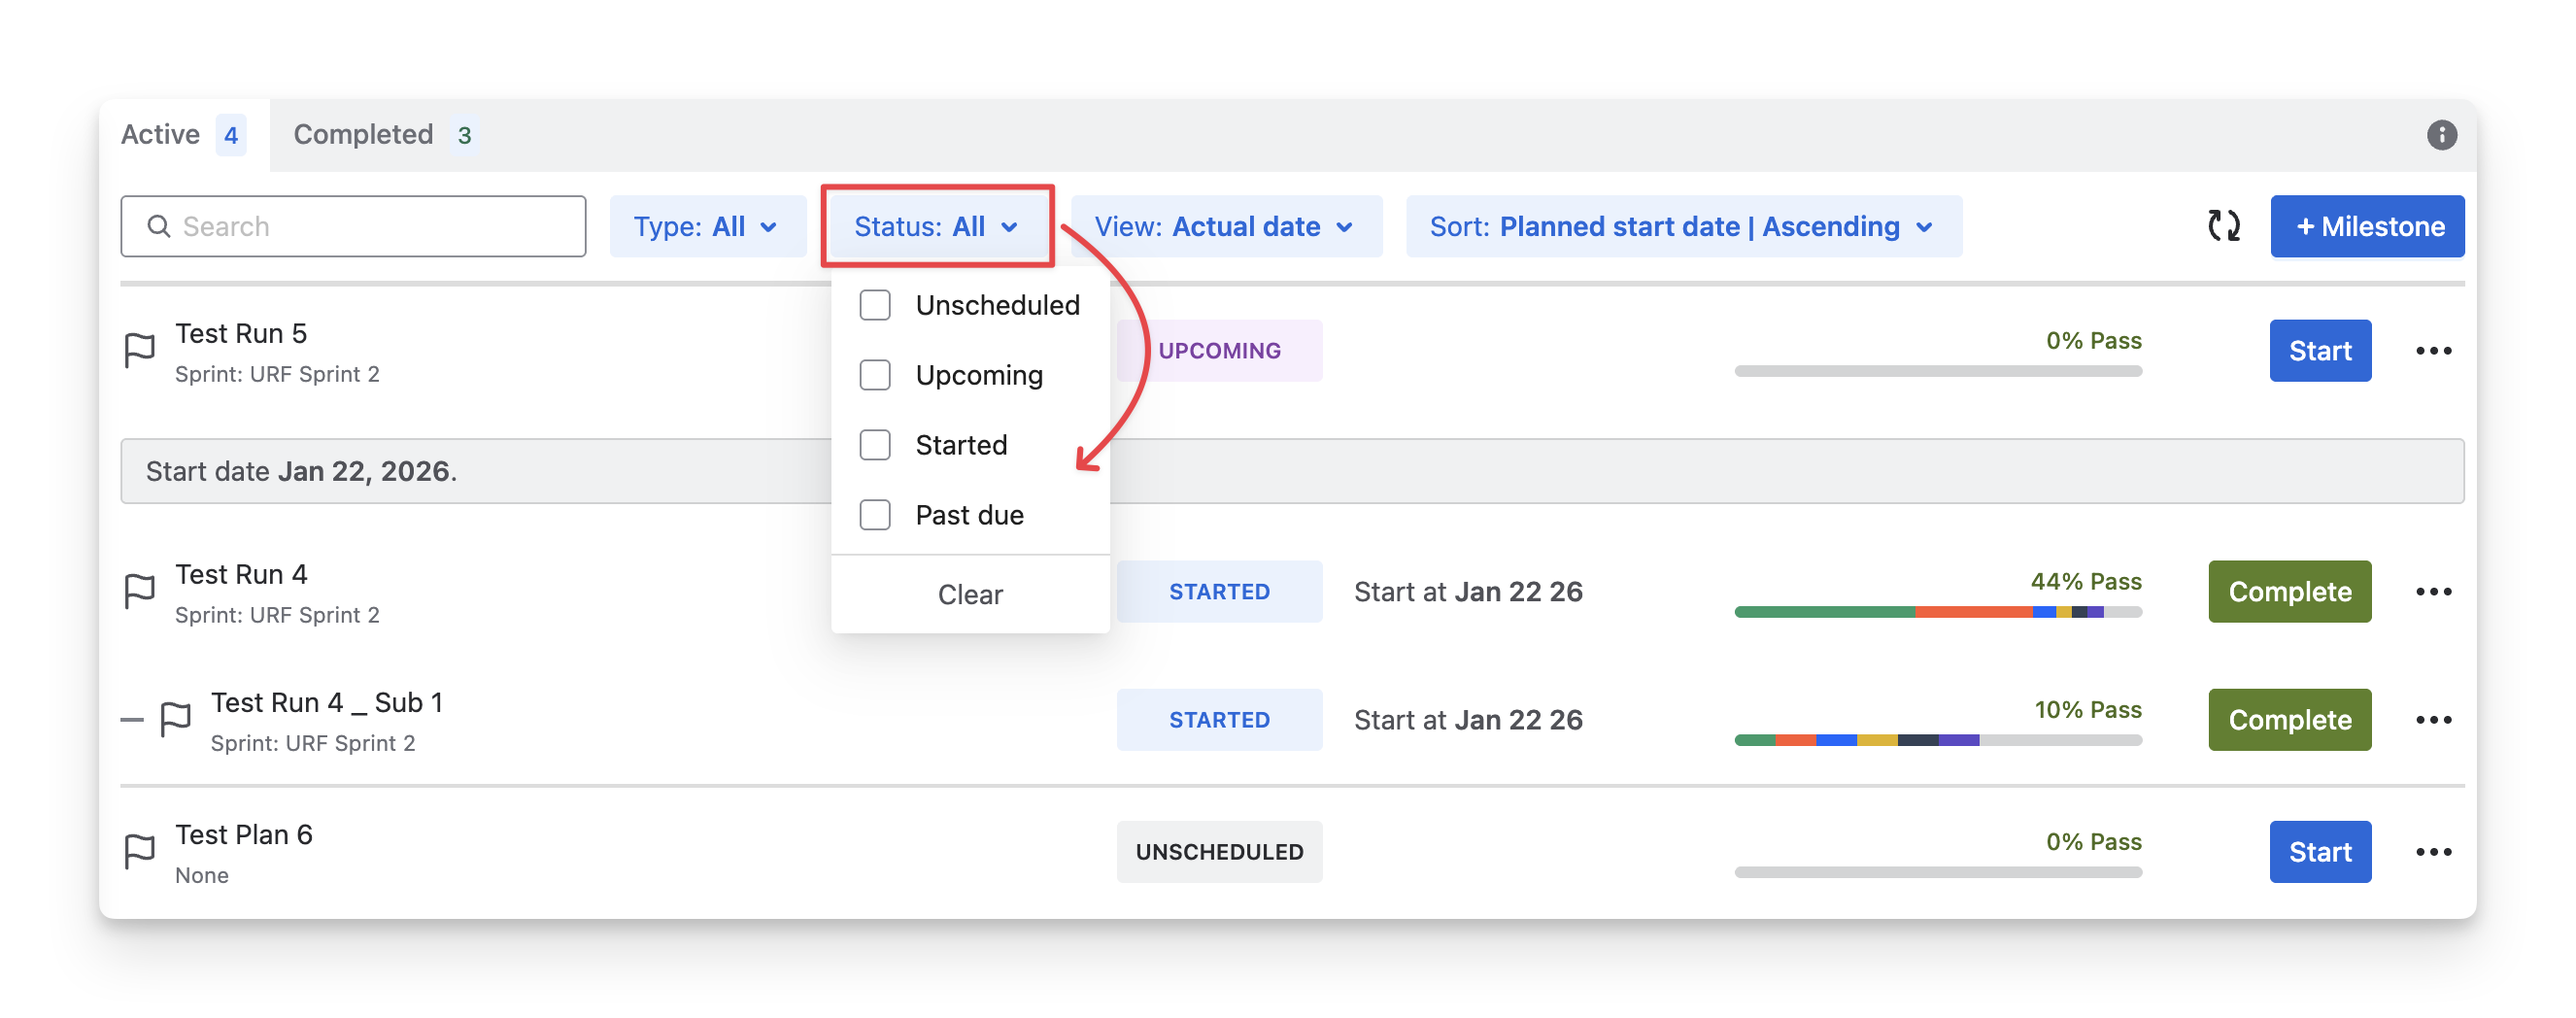Click the info icon in the top corner
This screenshot has width=2576, height=1018.
pos(2441,135)
